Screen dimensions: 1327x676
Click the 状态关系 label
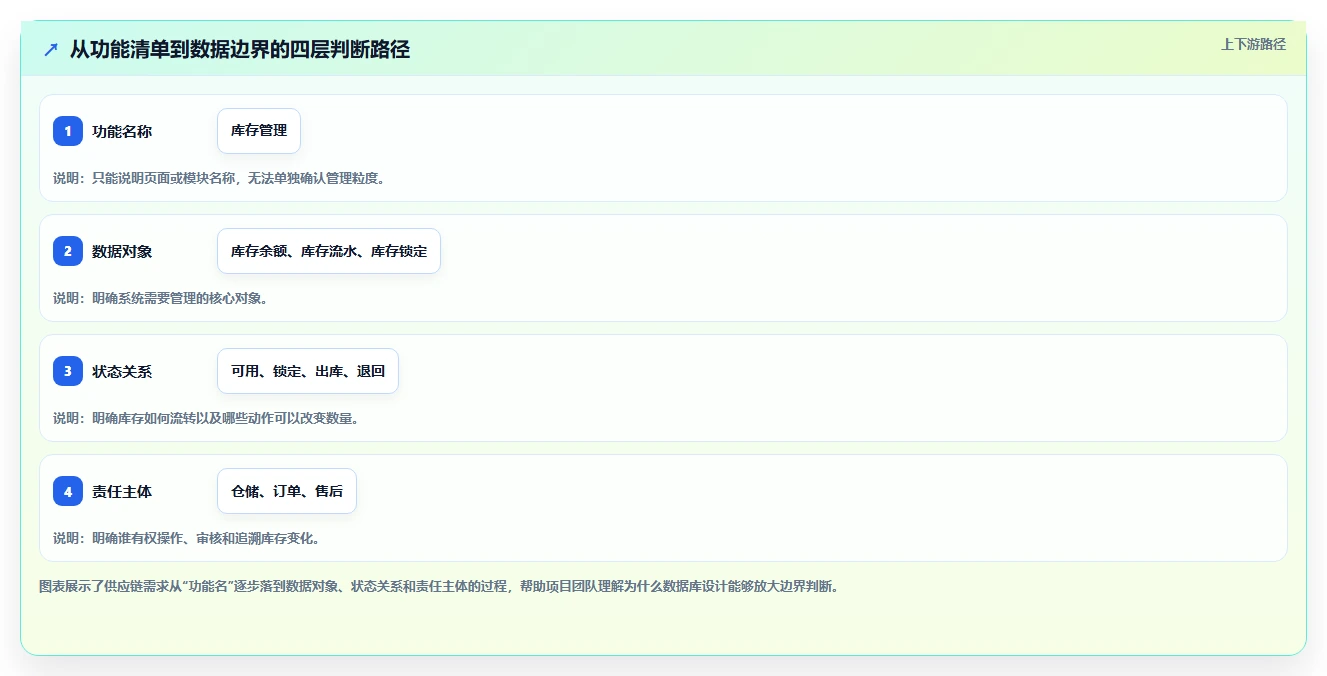122,371
